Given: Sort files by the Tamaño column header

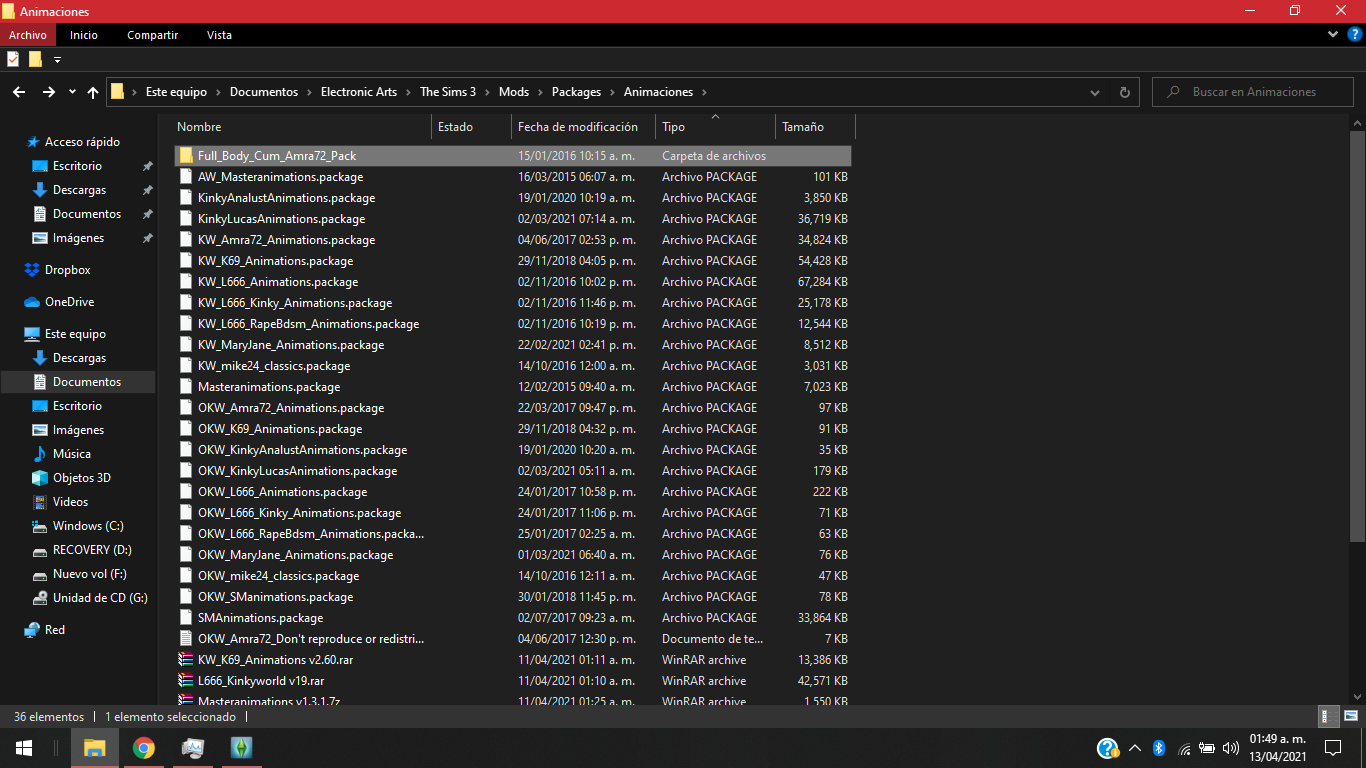Looking at the screenshot, I should (x=815, y=127).
